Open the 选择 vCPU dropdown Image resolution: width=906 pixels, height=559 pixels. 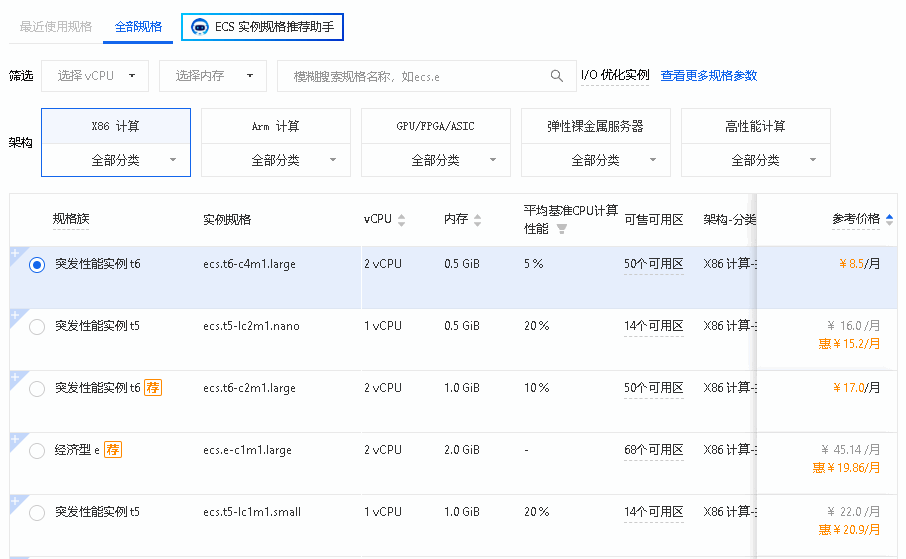[x=95, y=76]
